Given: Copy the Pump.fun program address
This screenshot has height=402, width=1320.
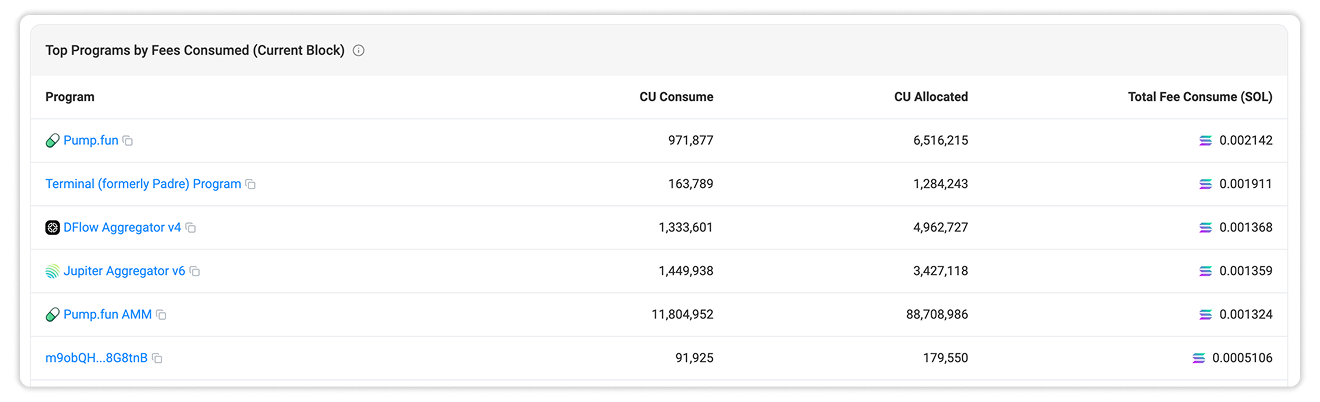Looking at the screenshot, I should coord(128,141).
